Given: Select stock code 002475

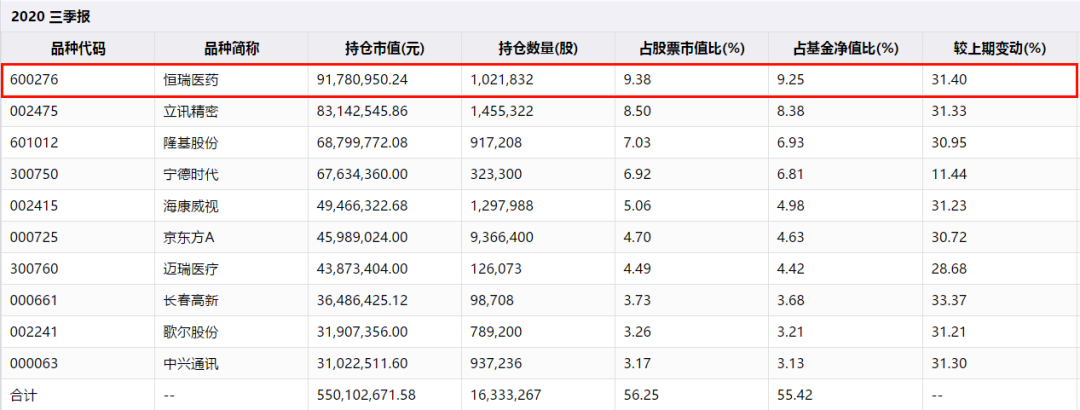Looking at the screenshot, I should (34, 111).
